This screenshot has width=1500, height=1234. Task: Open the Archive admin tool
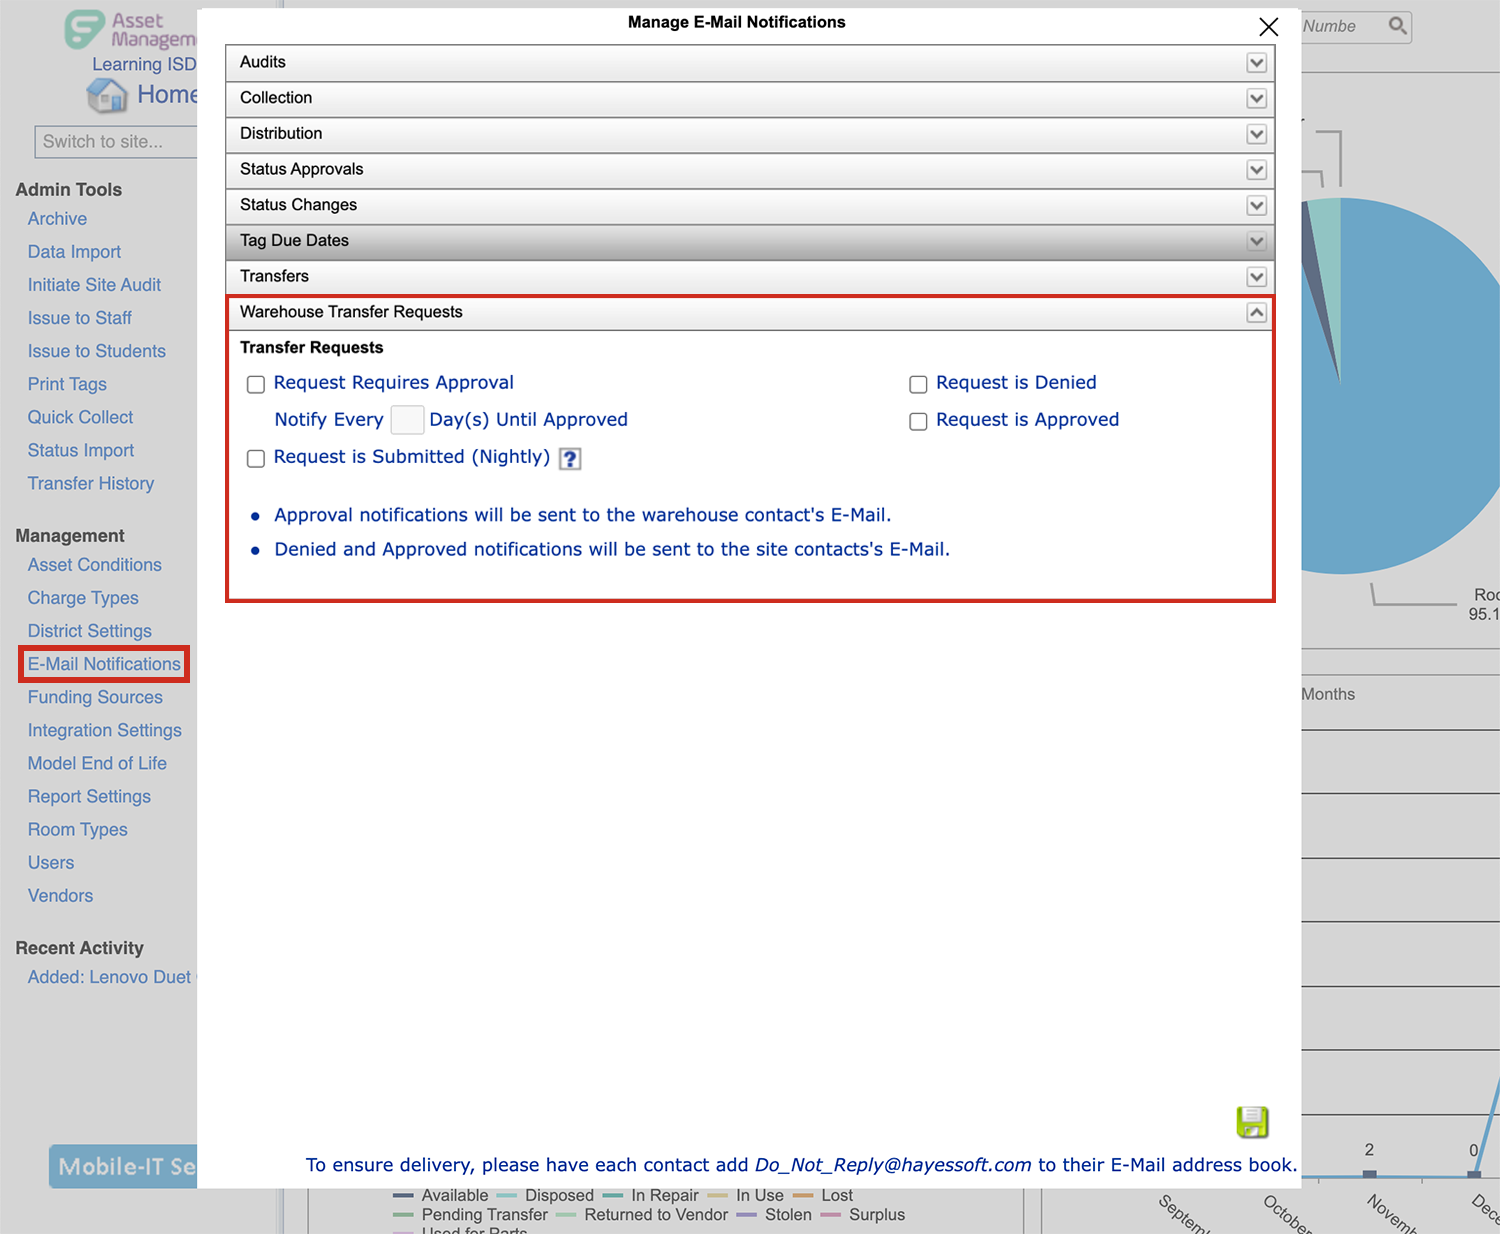pos(57,219)
